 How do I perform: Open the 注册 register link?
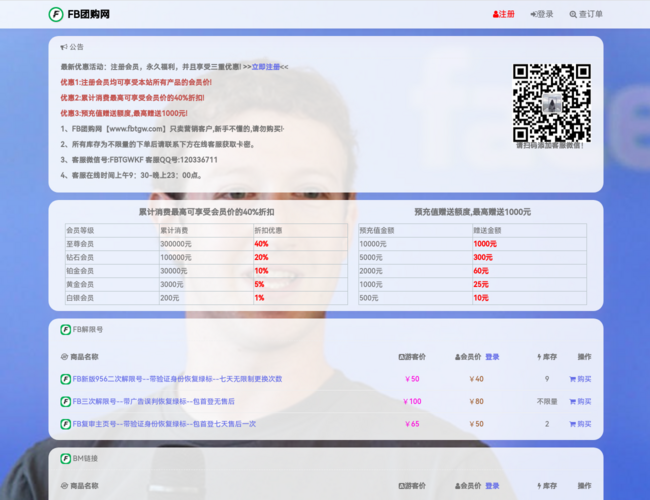tap(504, 15)
